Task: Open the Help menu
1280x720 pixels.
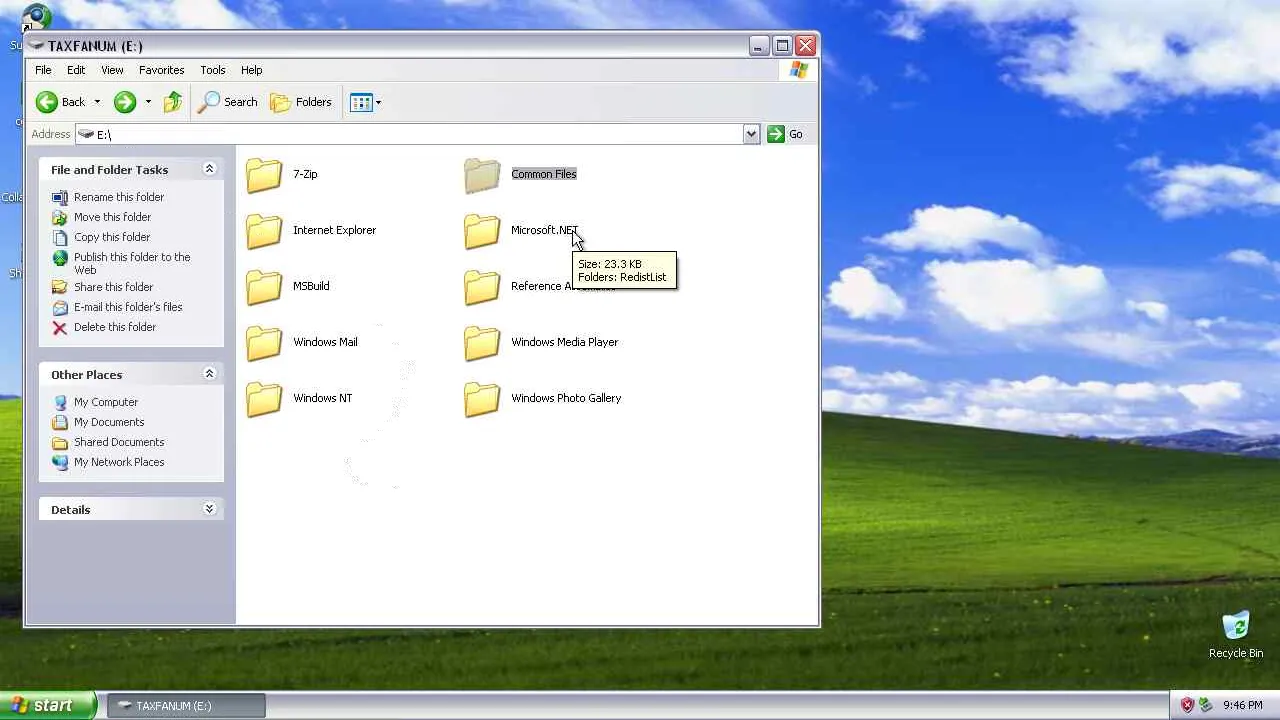Action: pos(251,70)
